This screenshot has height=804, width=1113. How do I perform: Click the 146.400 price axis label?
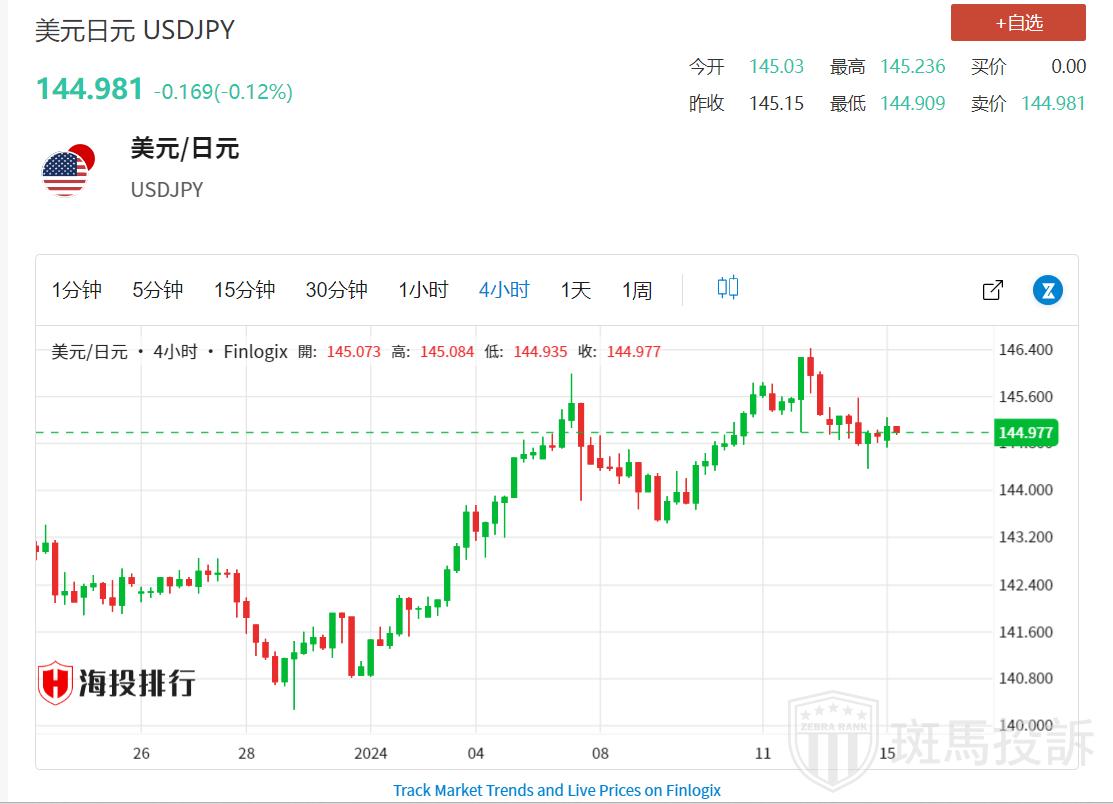[1026, 350]
